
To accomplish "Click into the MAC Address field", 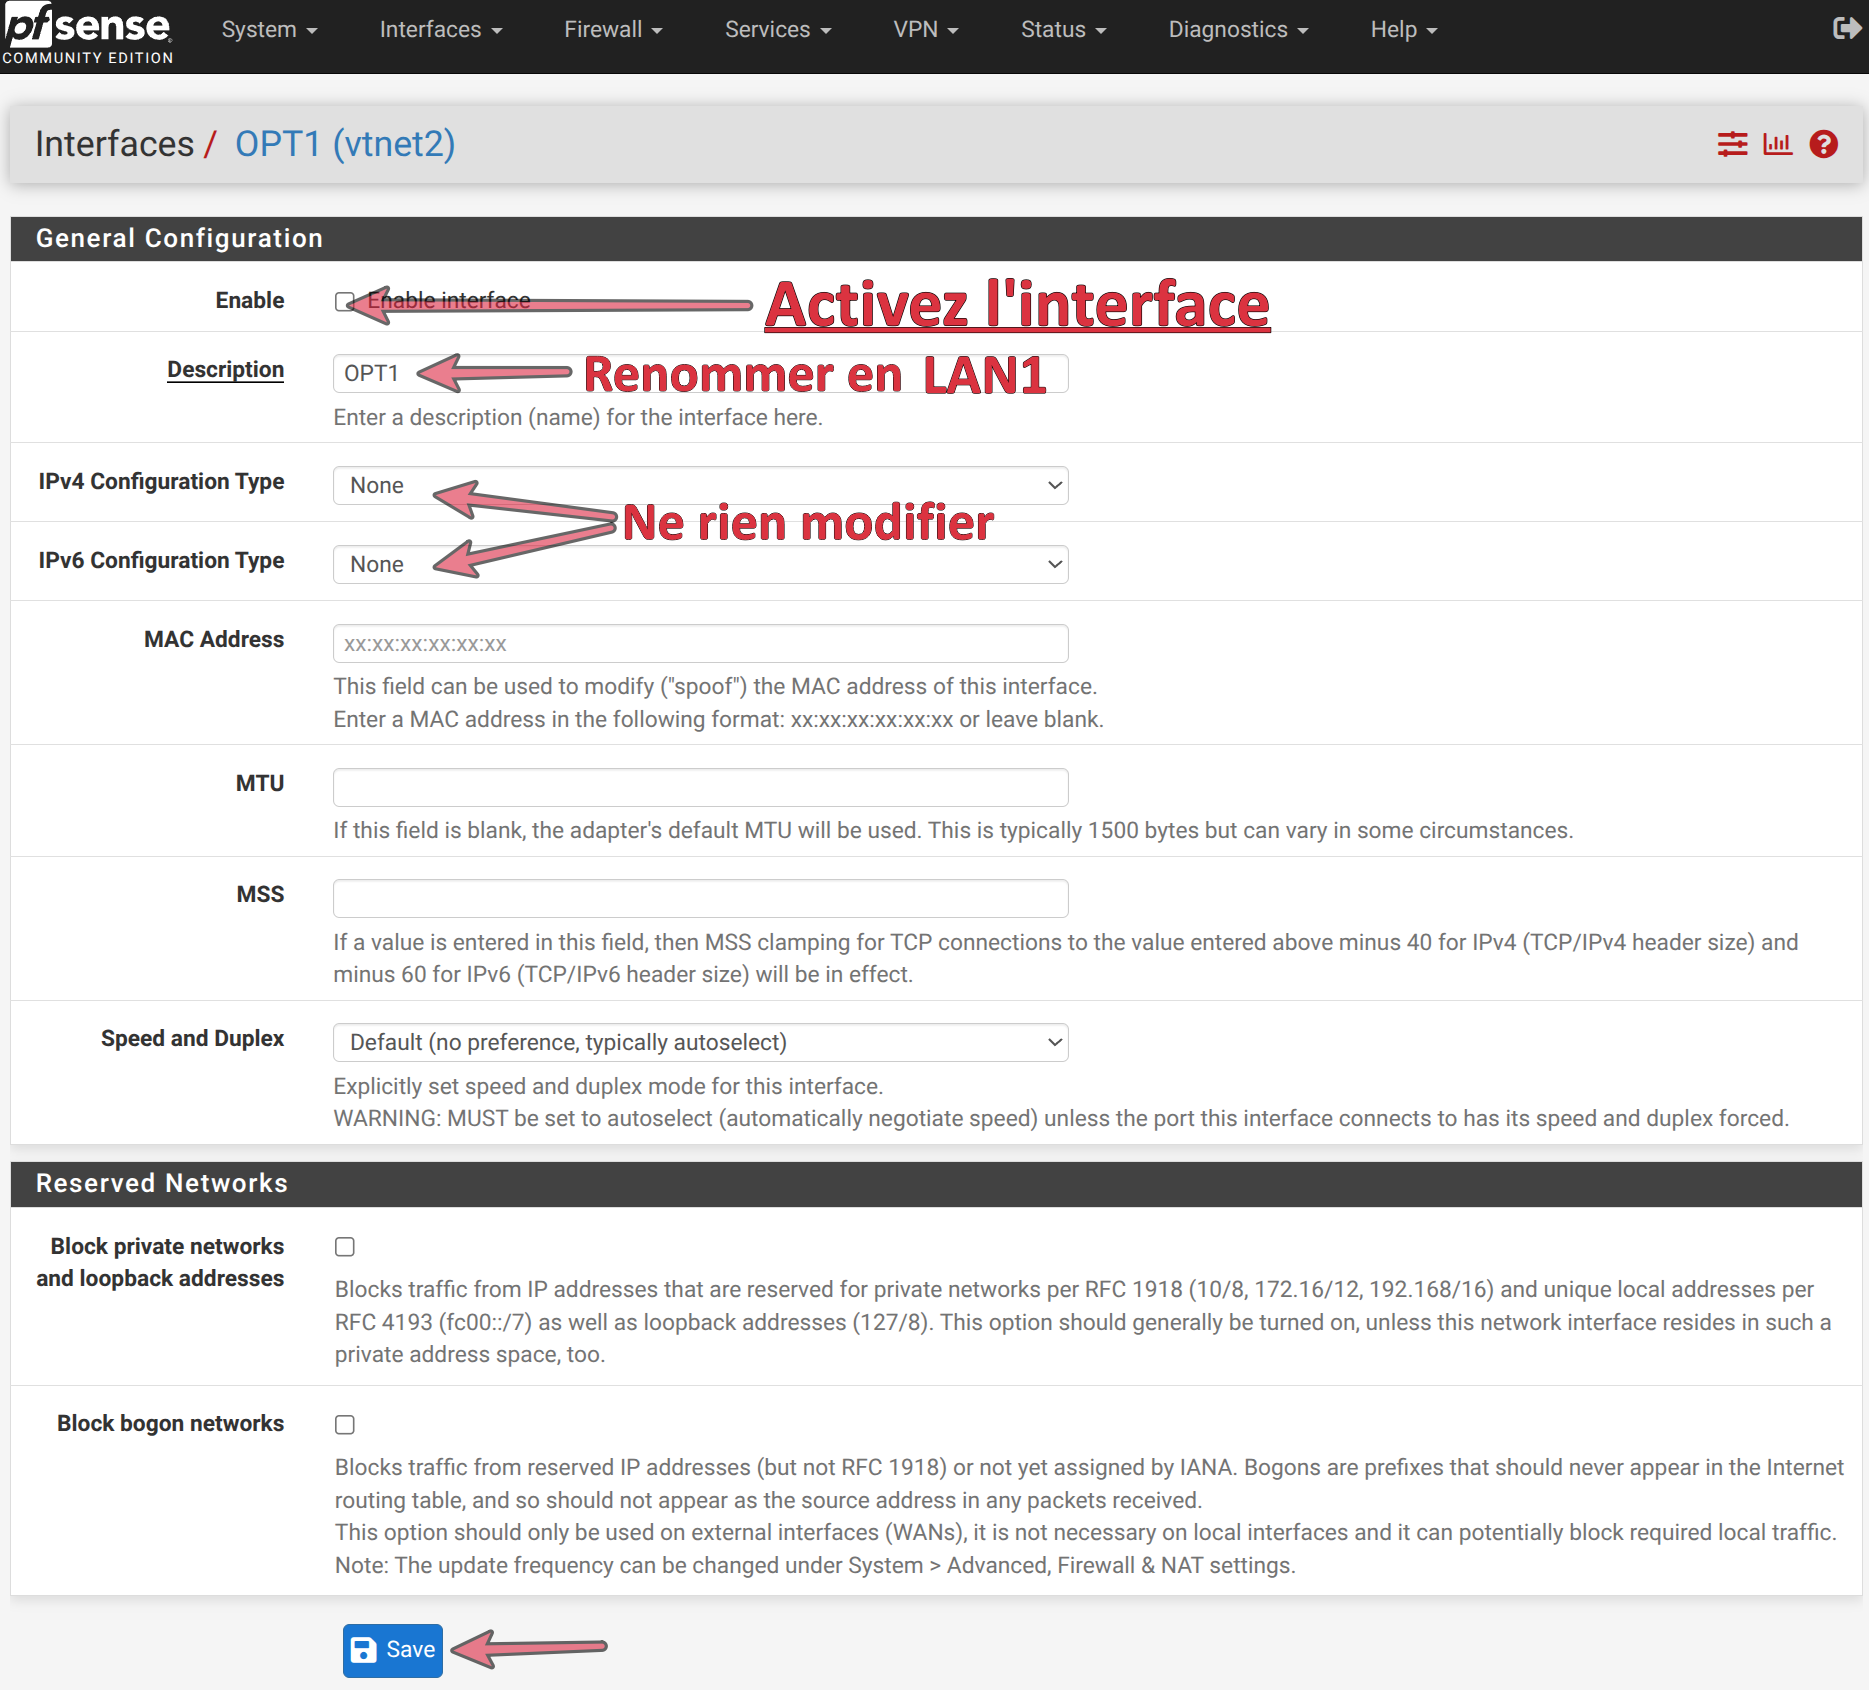I will tap(700, 644).
